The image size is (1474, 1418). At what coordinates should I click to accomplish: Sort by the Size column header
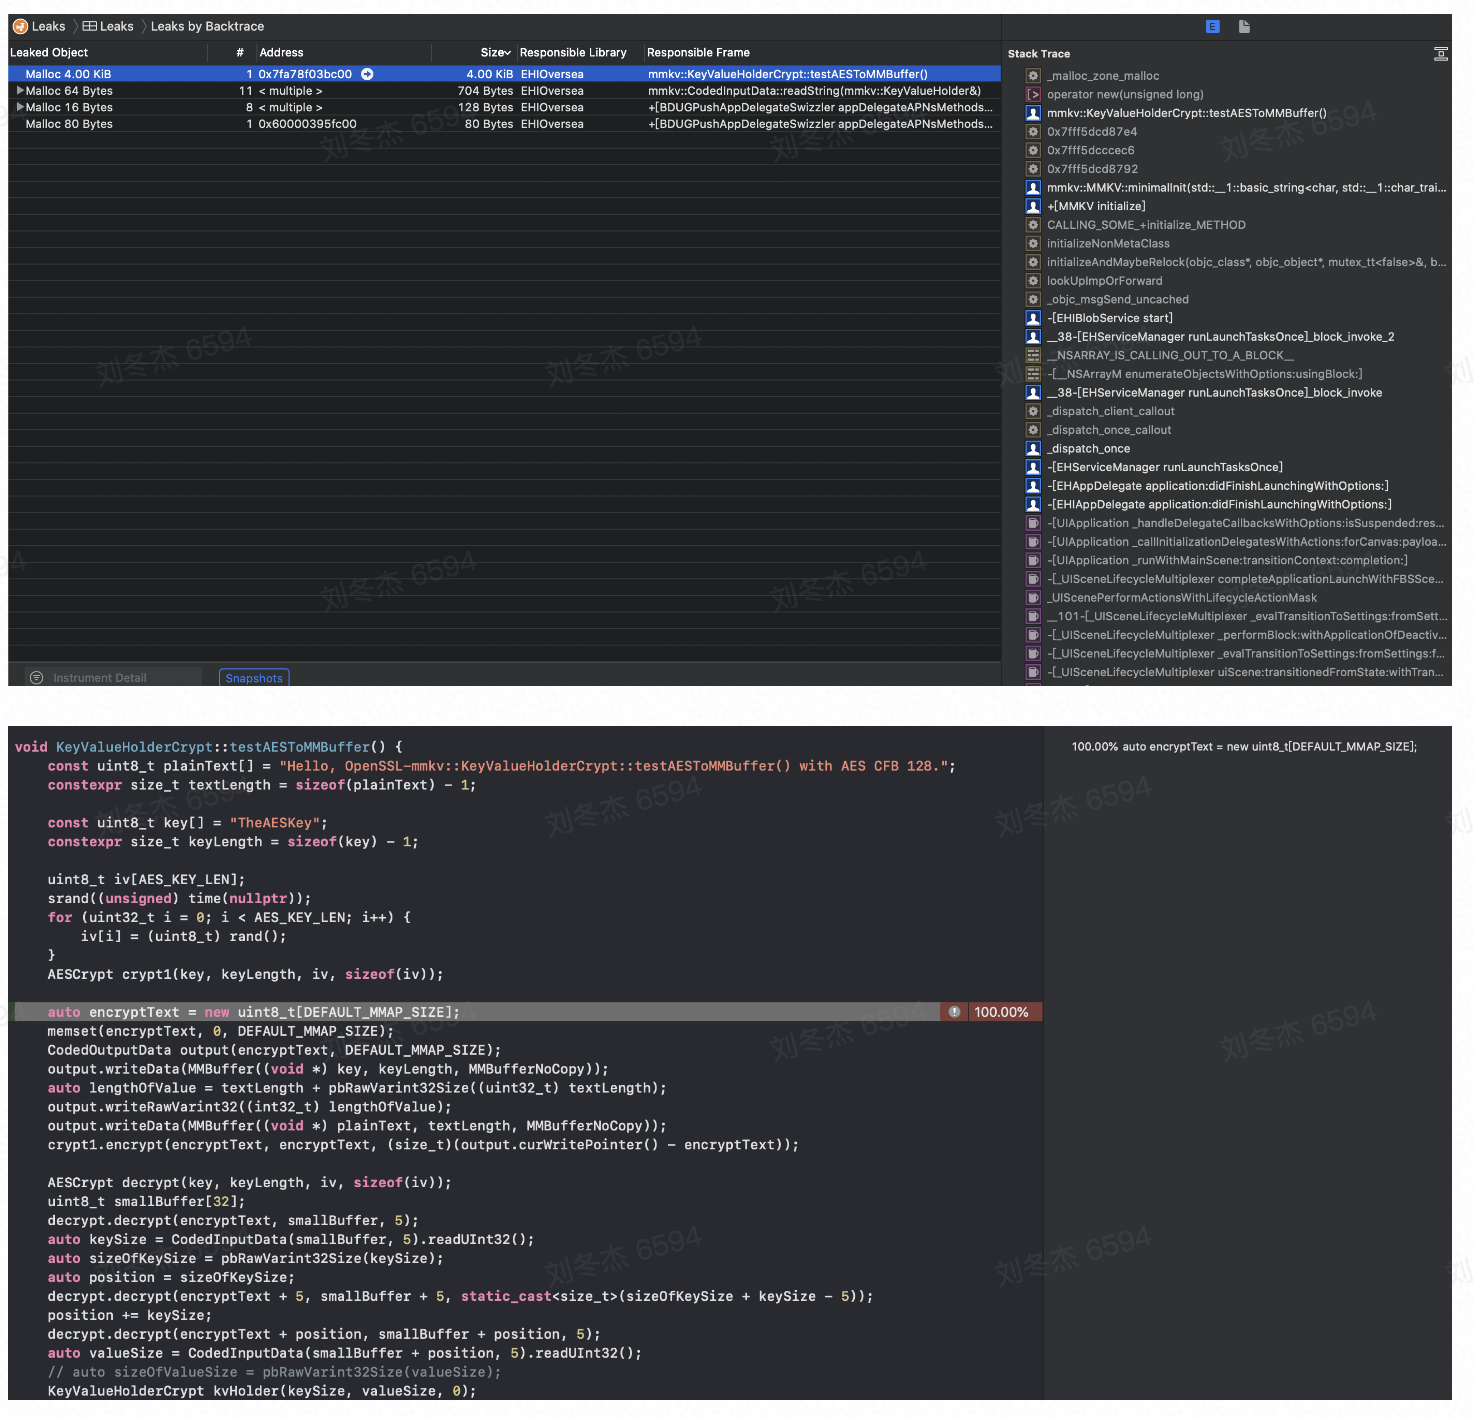pyautogui.click(x=495, y=53)
